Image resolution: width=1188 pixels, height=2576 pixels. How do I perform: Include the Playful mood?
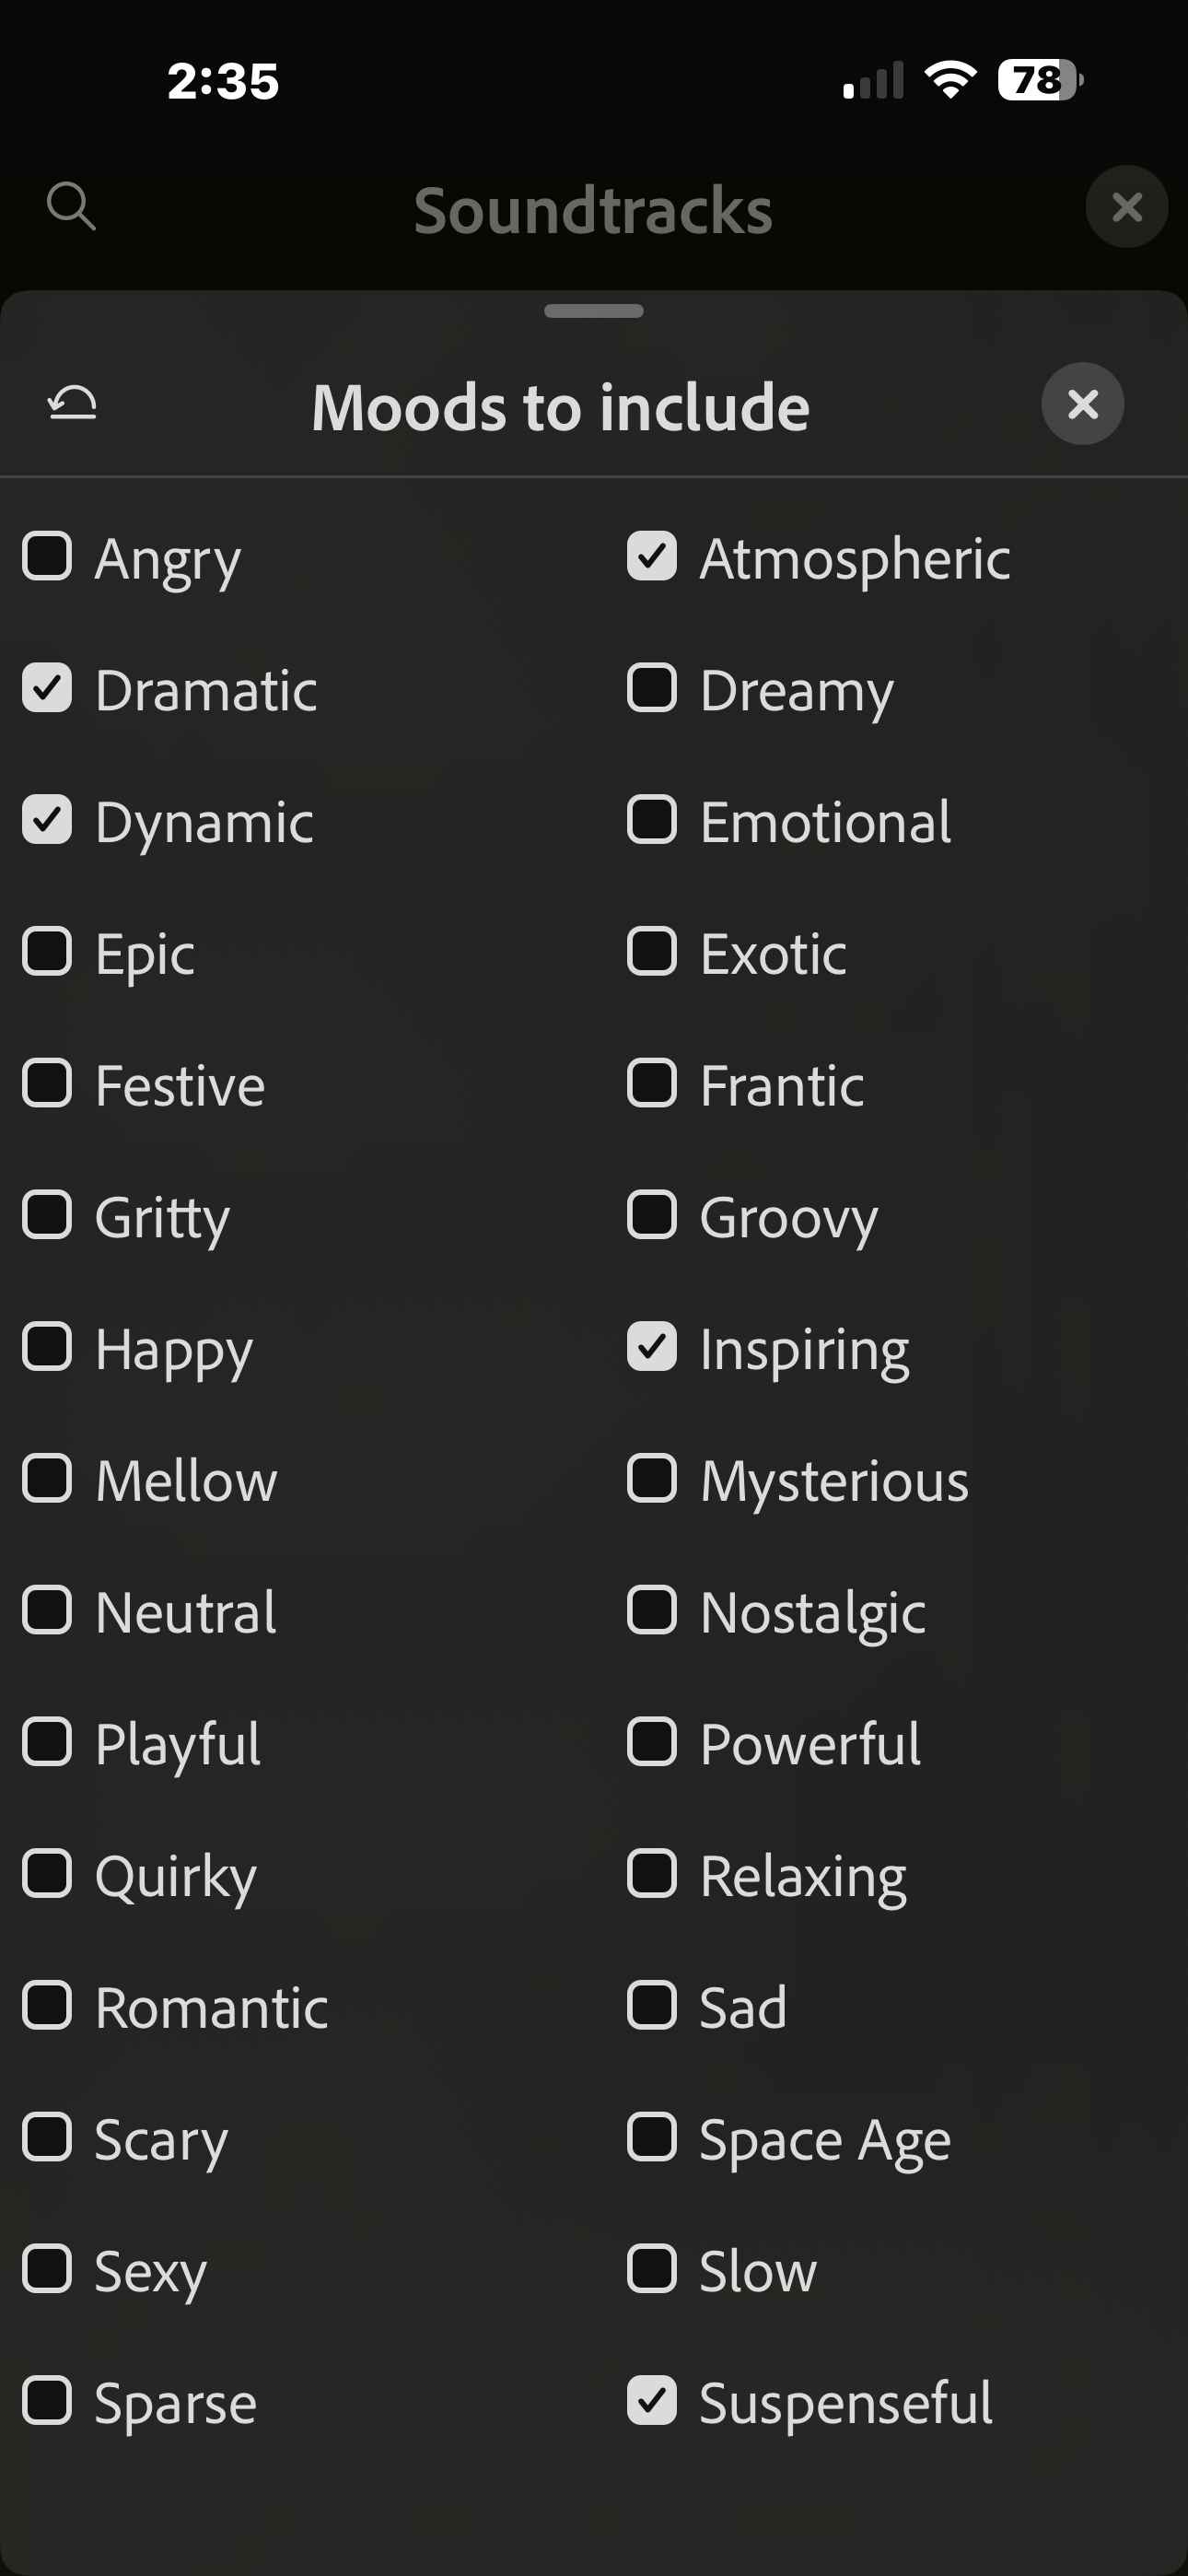(47, 1743)
